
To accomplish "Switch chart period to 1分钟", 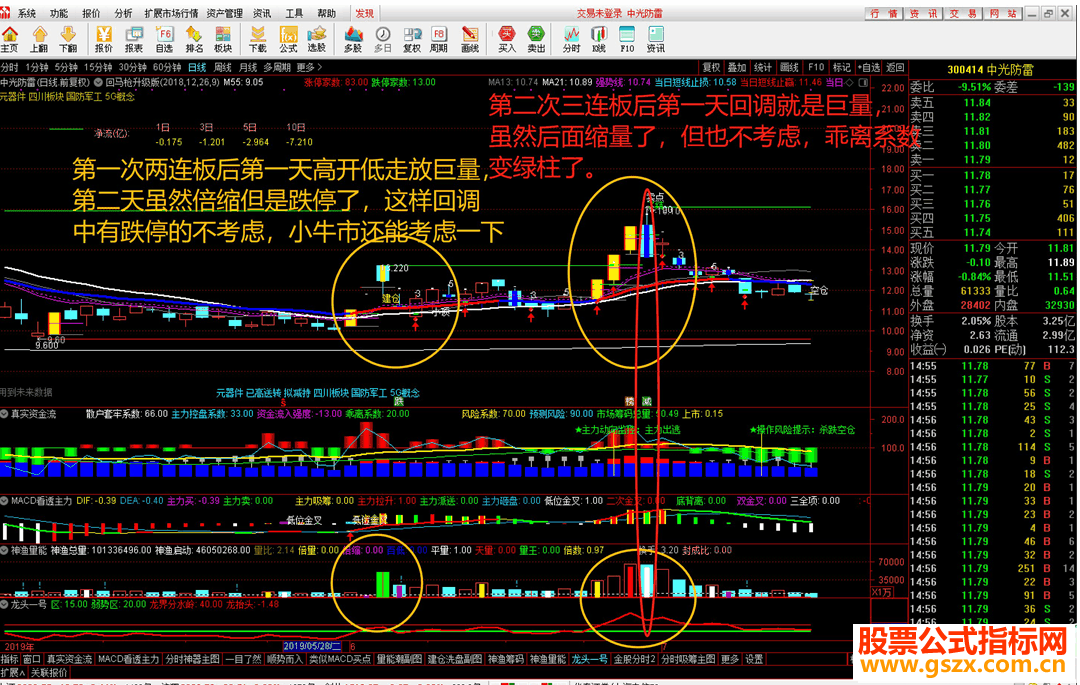I will [x=37, y=67].
